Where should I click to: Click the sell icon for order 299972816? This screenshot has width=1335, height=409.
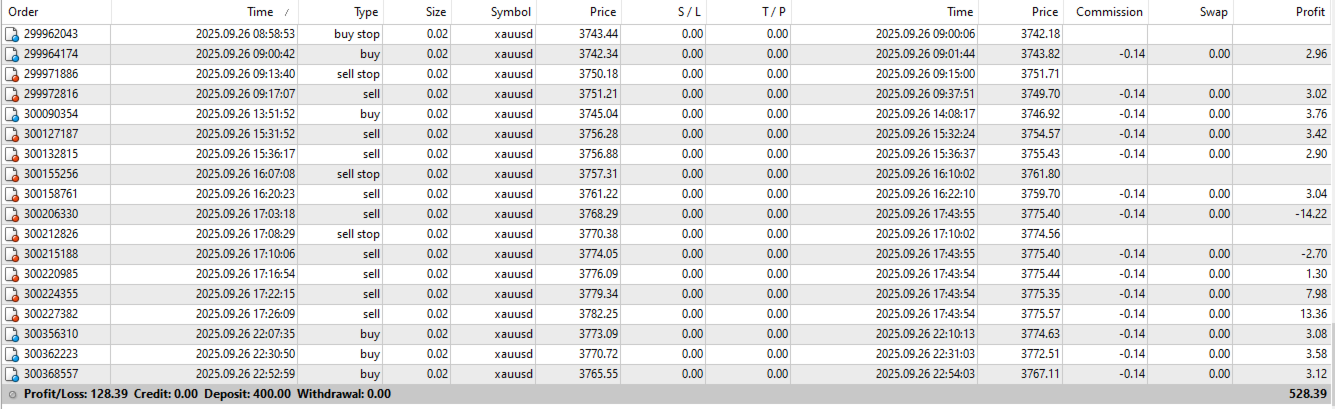click(12, 94)
